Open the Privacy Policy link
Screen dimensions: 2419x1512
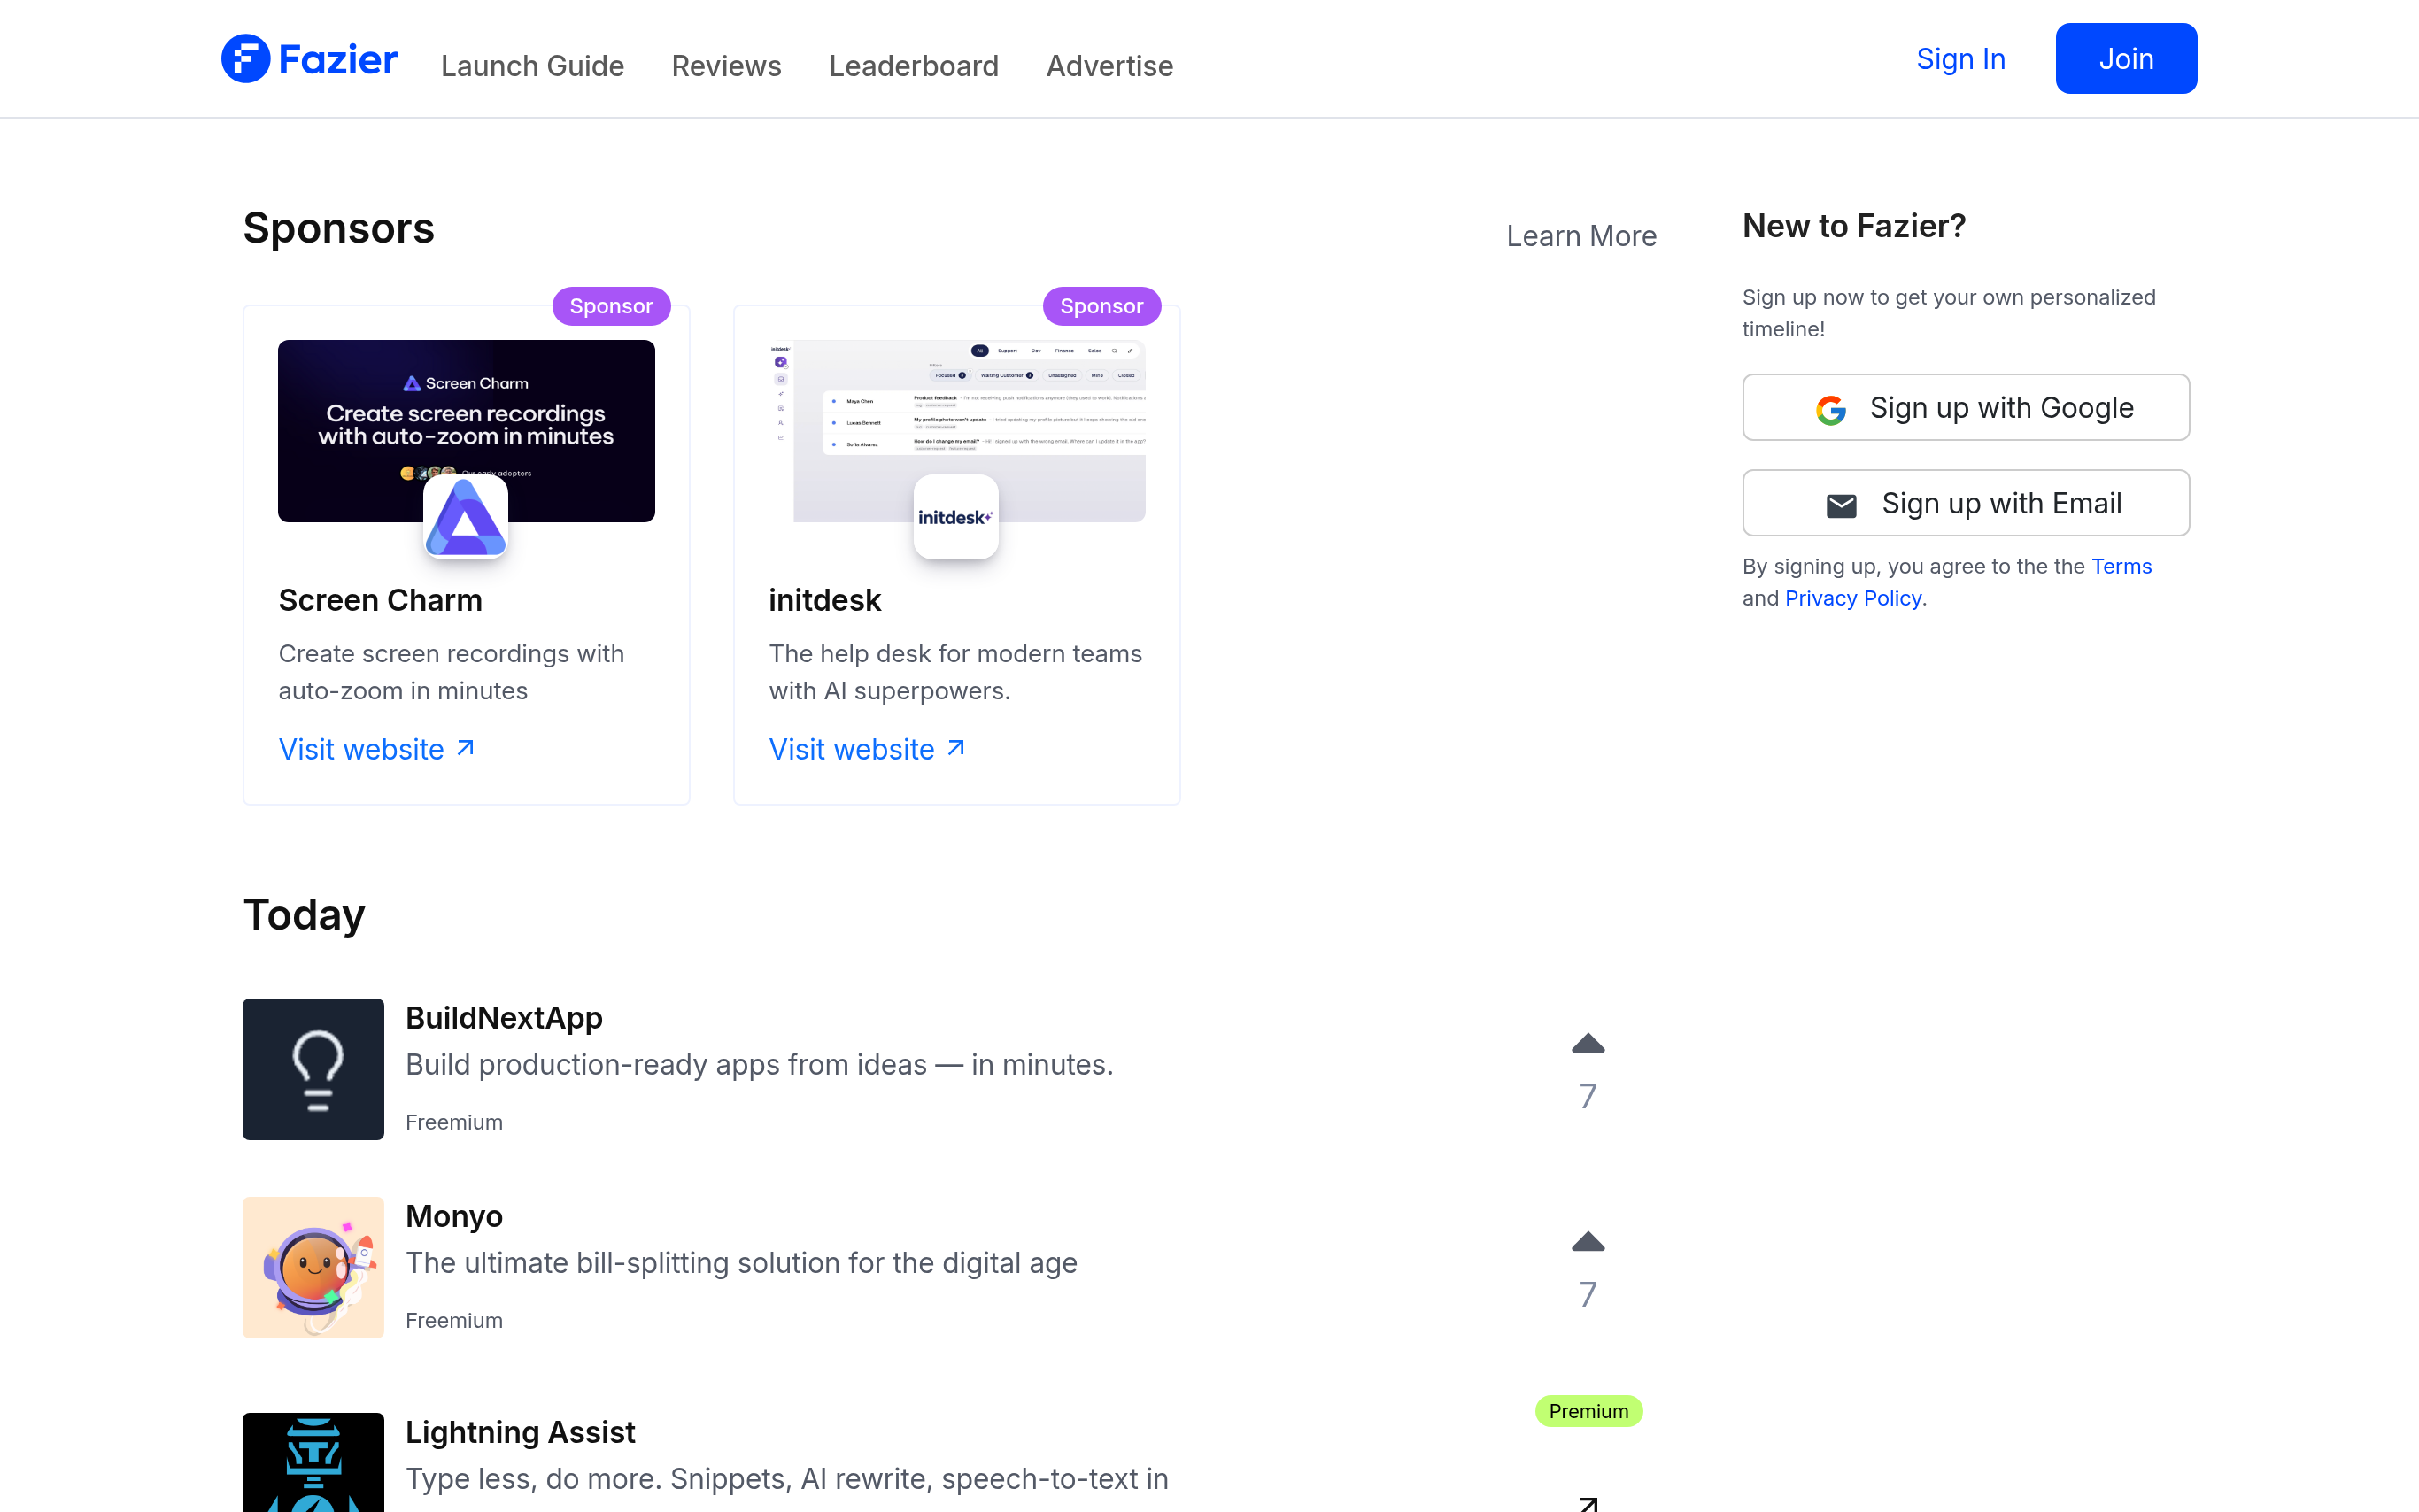click(x=1852, y=598)
